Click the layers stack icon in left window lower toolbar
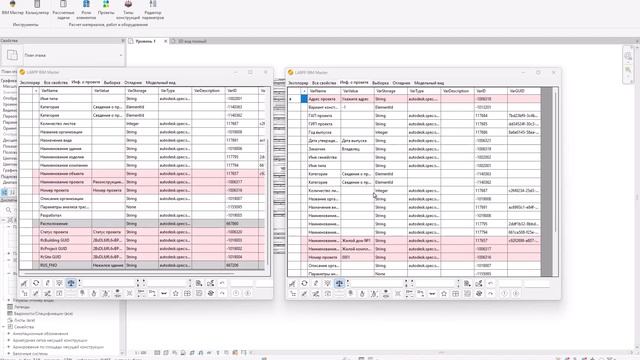The width and height of the screenshot is (640, 360). 211,293
